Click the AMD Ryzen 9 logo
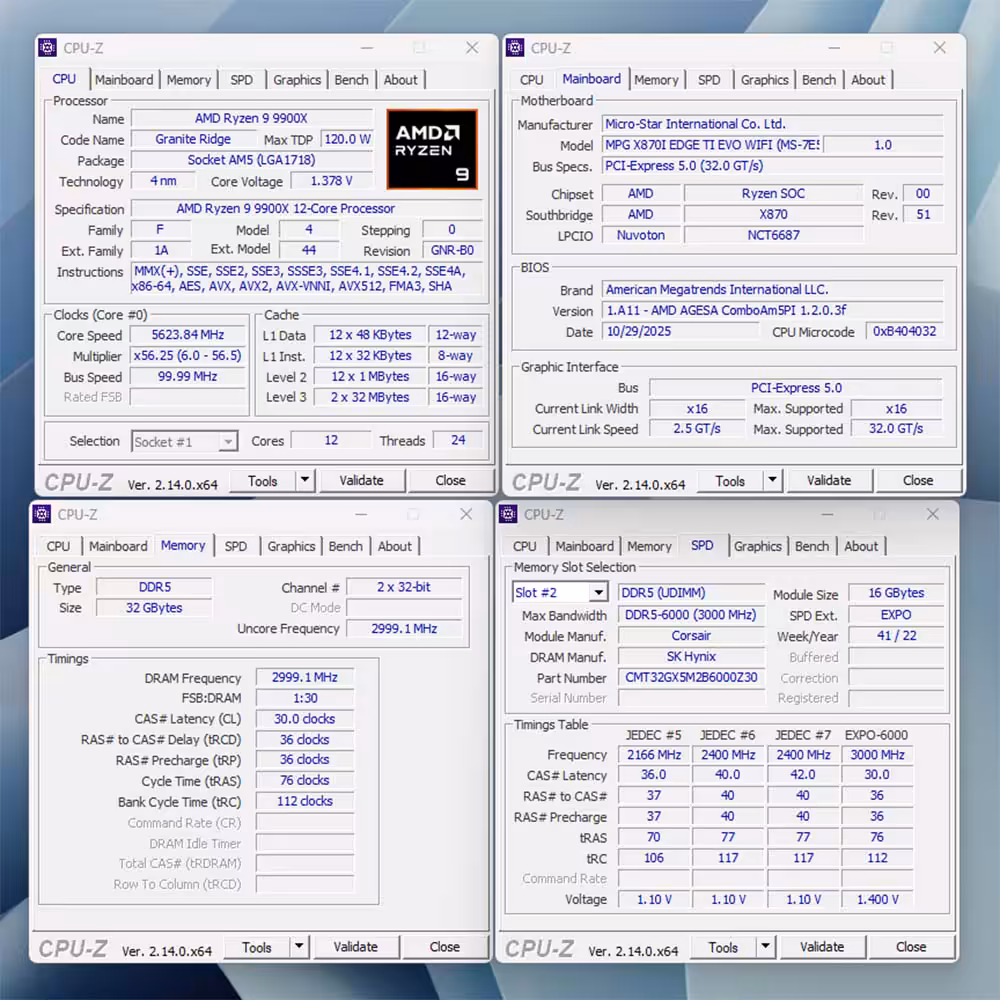This screenshot has height=1000, width=1000. click(432, 148)
